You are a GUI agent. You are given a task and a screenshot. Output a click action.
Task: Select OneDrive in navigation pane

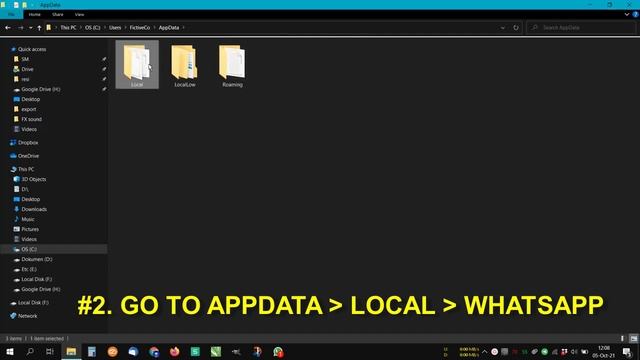[29, 156]
